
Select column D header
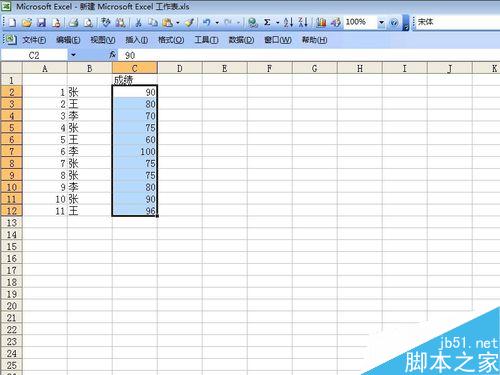180,68
